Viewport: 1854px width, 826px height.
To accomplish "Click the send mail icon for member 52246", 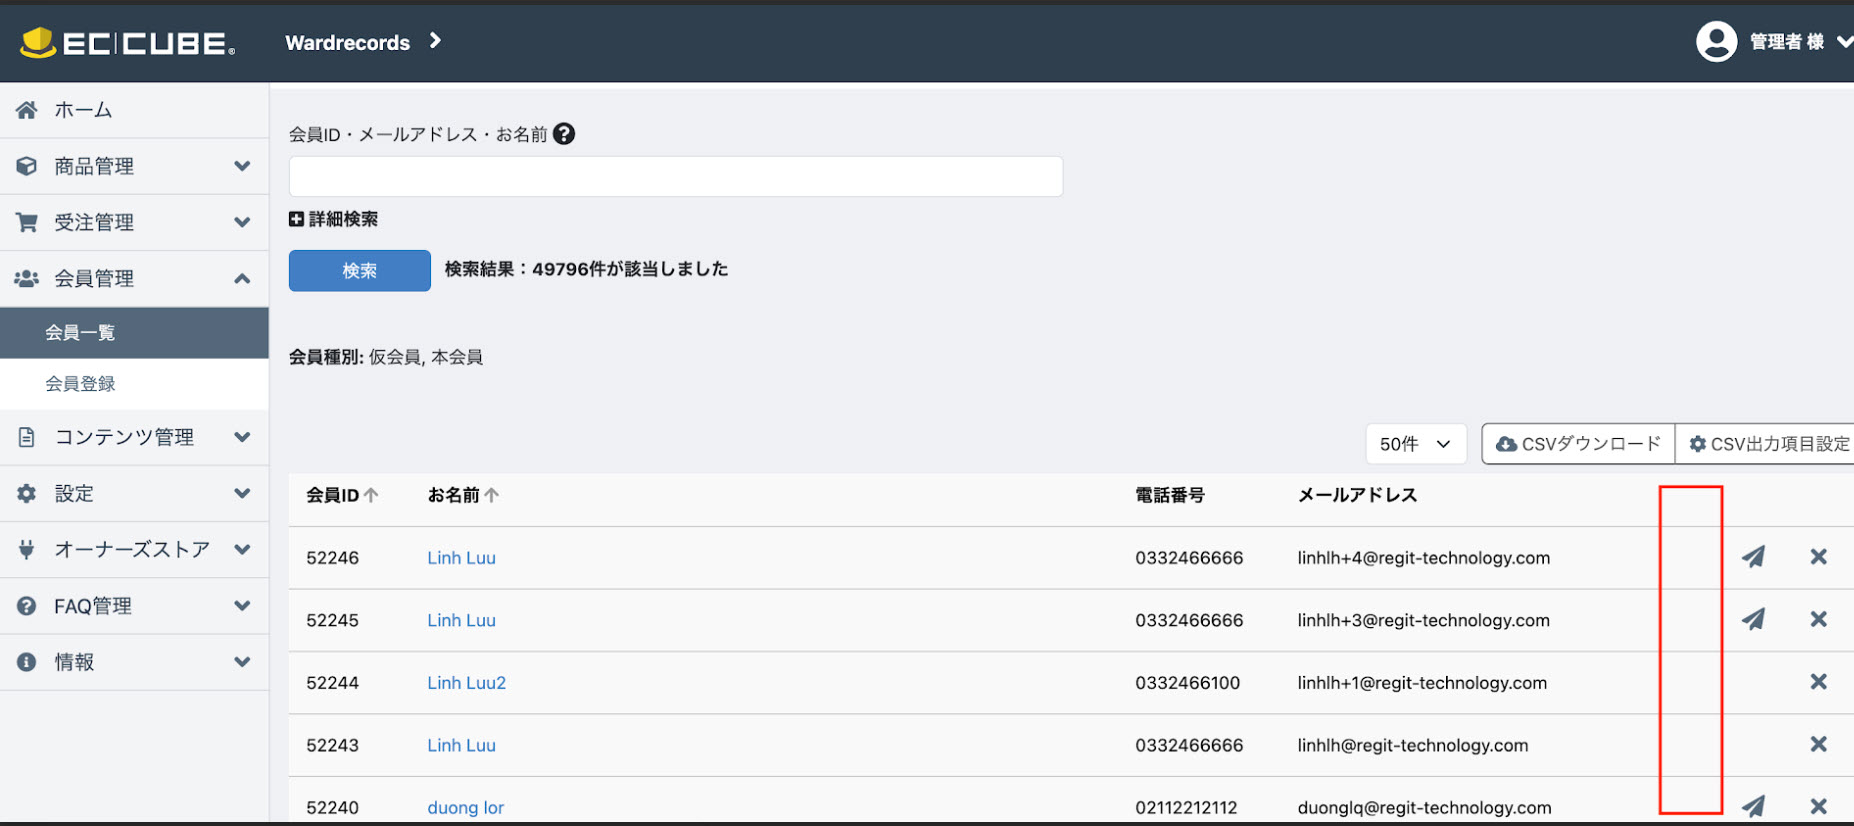I will click(x=1753, y=557).
